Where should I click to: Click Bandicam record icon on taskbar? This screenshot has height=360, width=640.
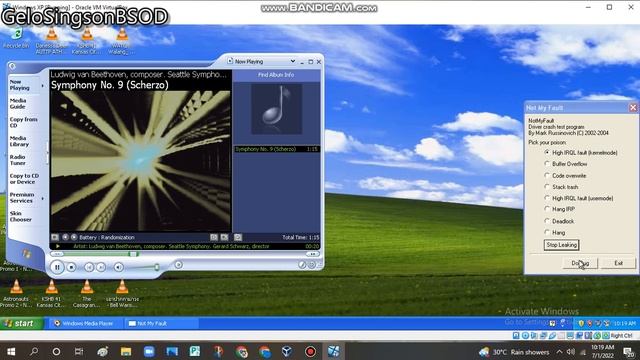point(310,351)
